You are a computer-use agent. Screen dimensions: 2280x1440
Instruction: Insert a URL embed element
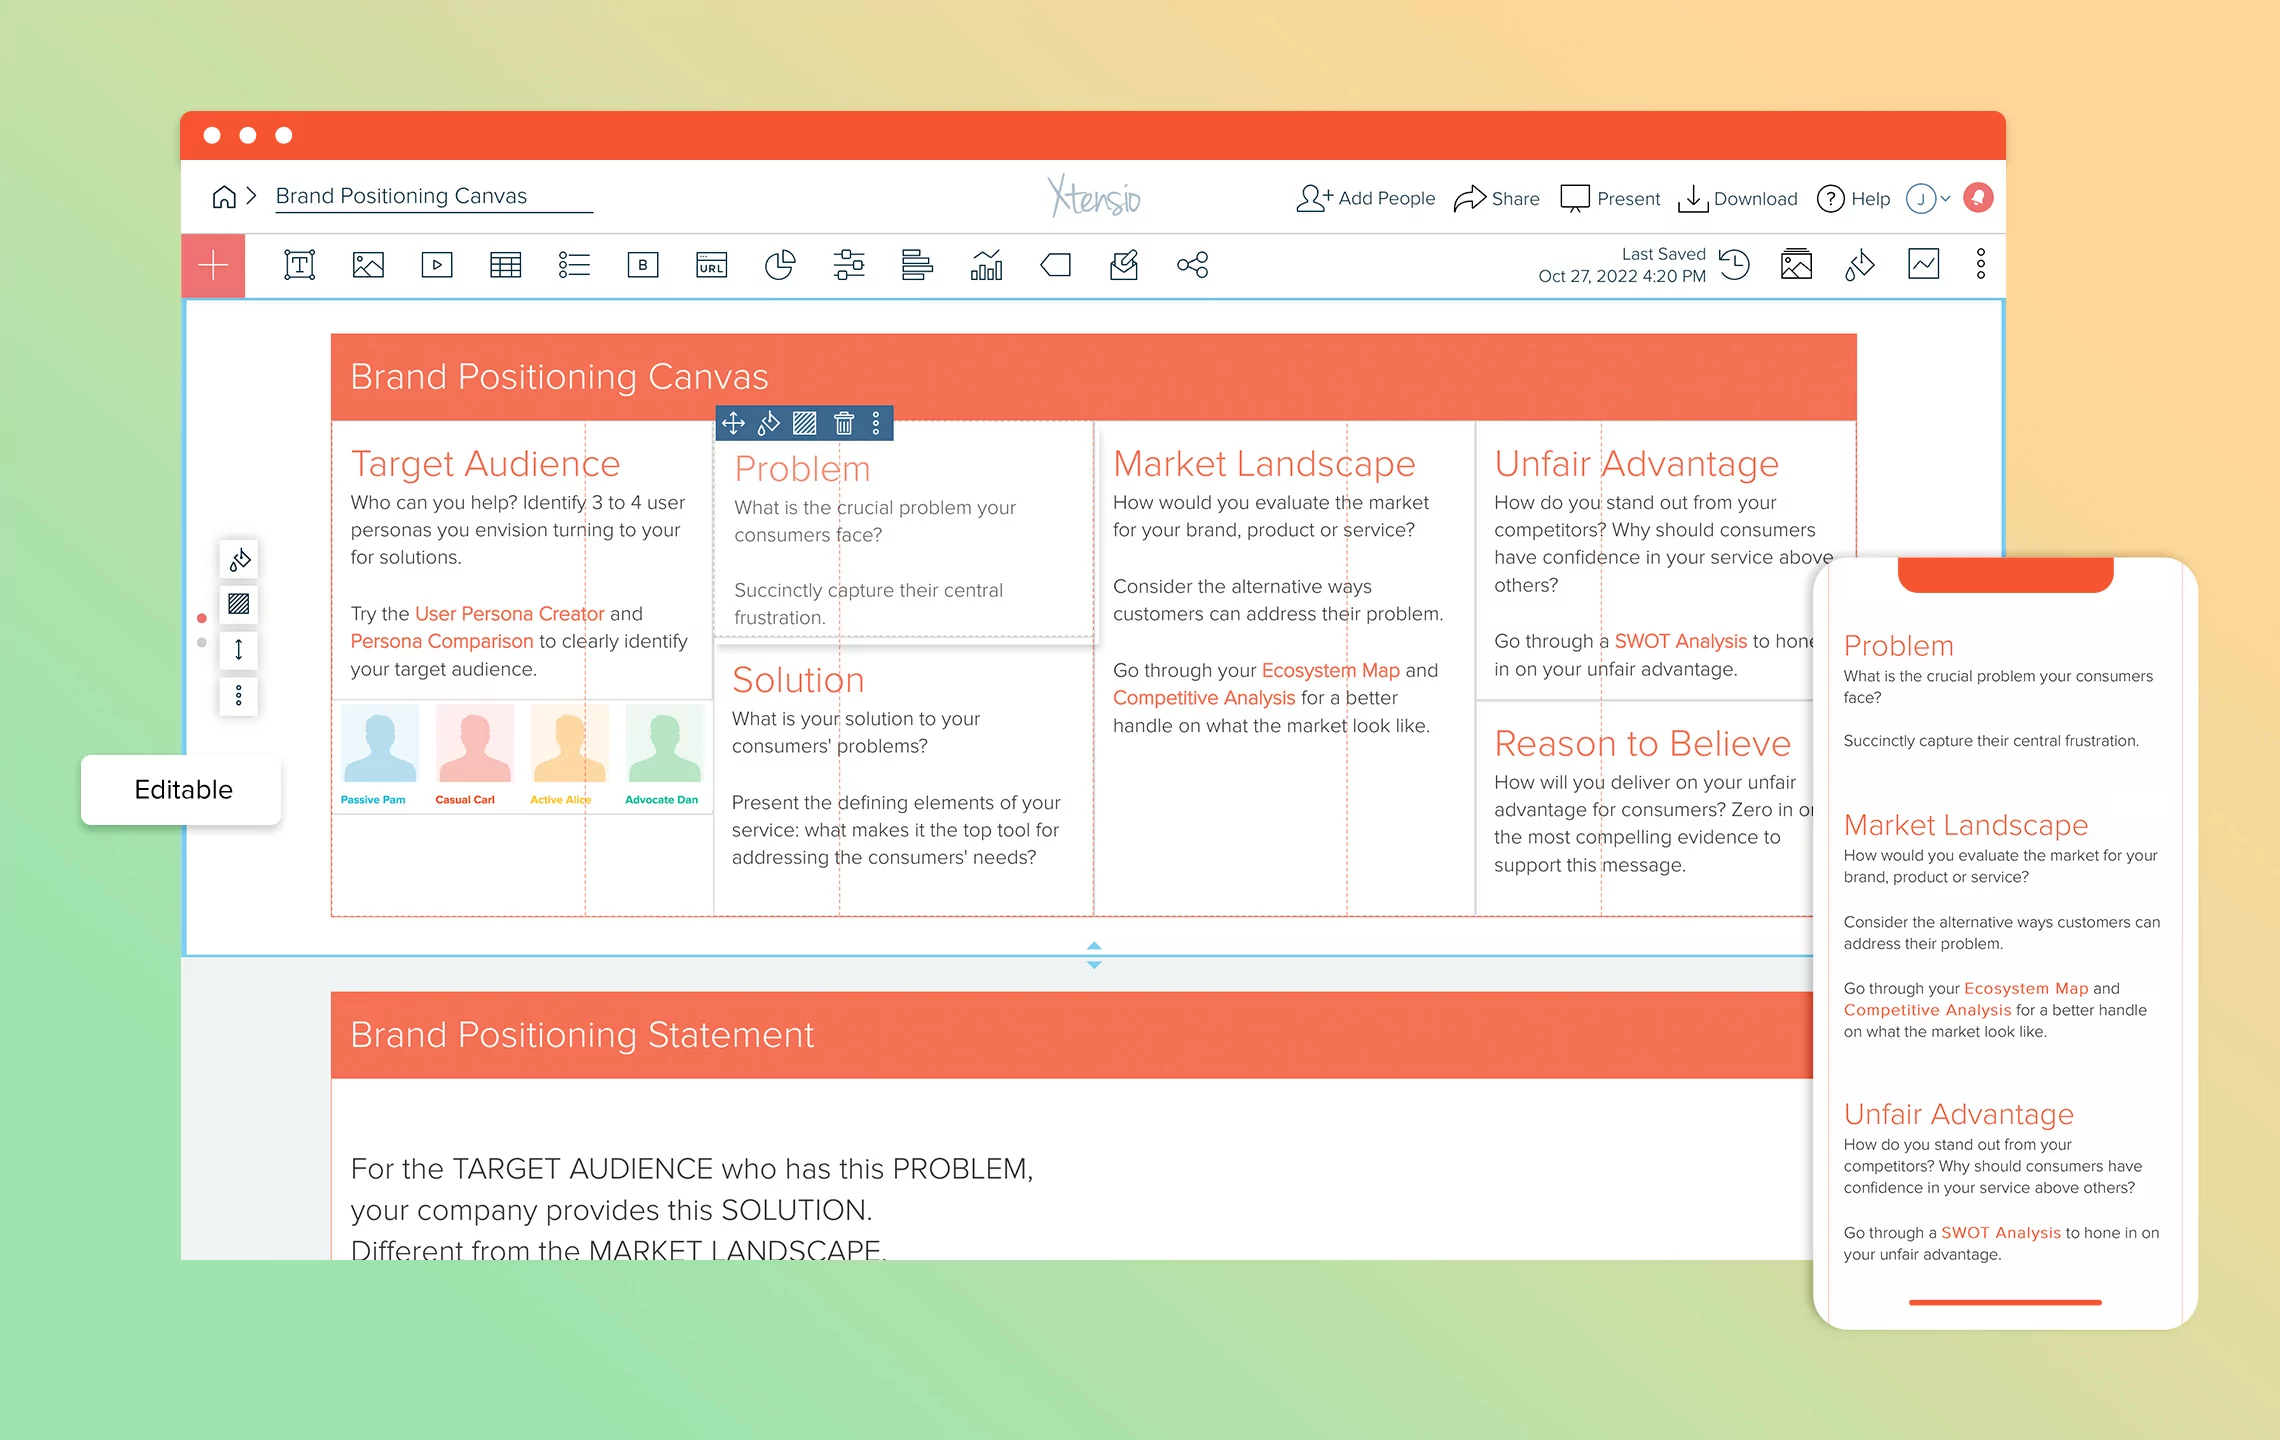pos(711,265)
